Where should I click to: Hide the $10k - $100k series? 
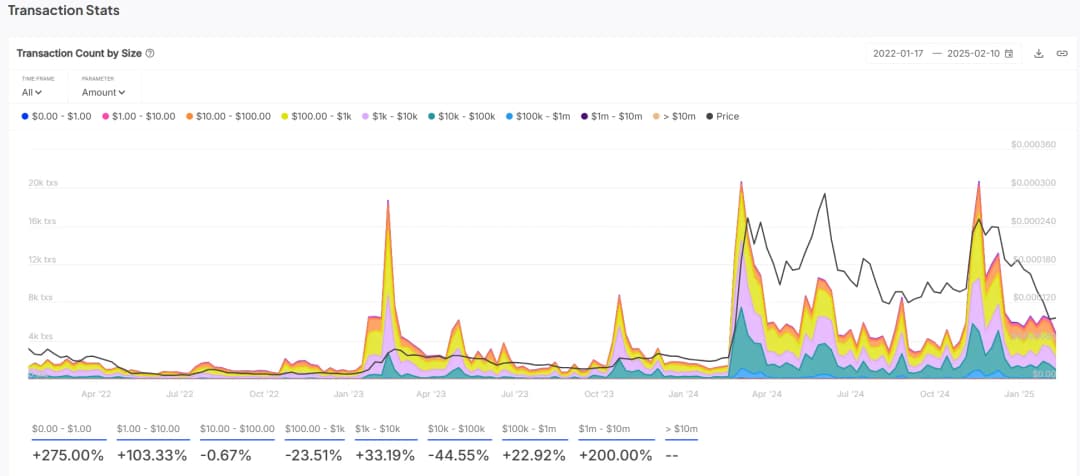pyautogui.click(x=460, y=117)
